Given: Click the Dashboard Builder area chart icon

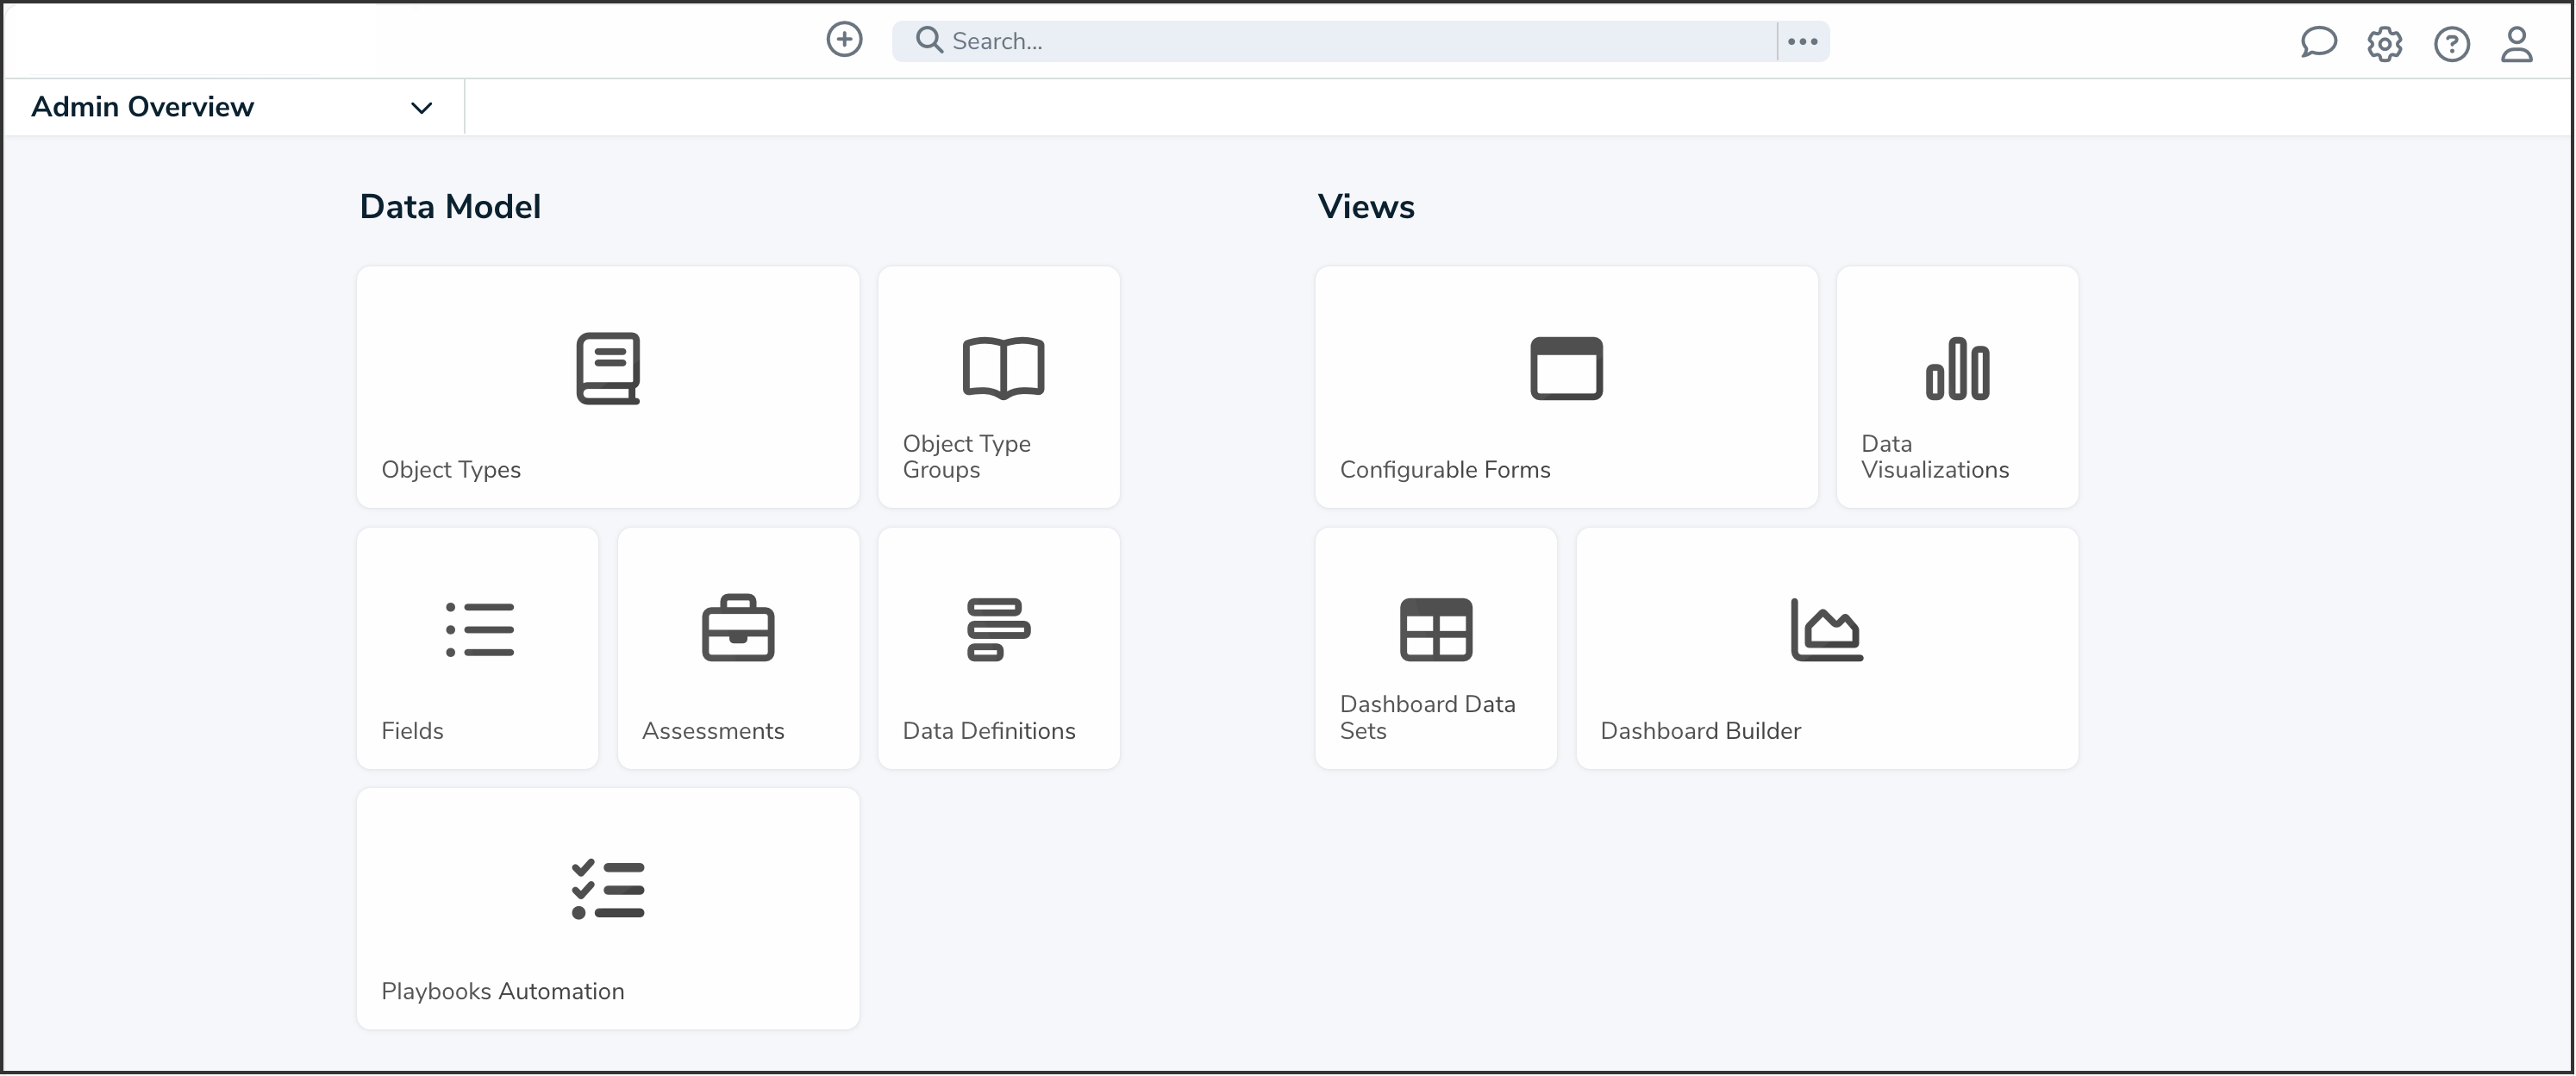Looking at the screenshot, I should click(1826, 629).
